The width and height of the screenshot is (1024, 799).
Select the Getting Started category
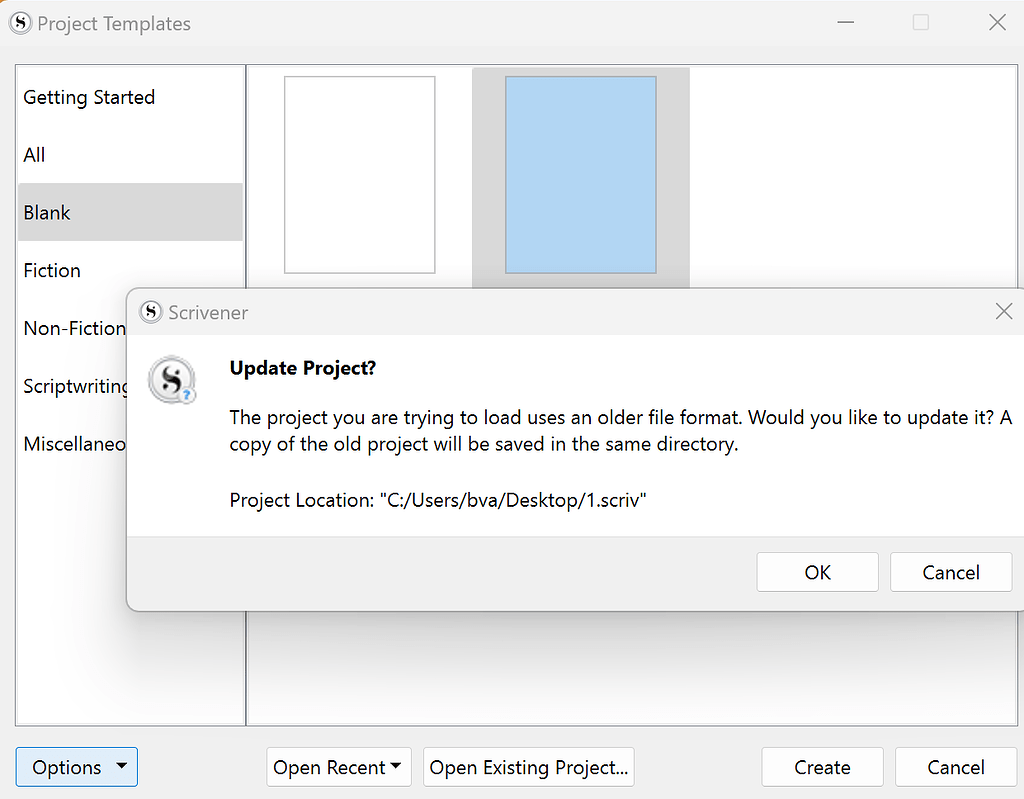pos(89,97)
